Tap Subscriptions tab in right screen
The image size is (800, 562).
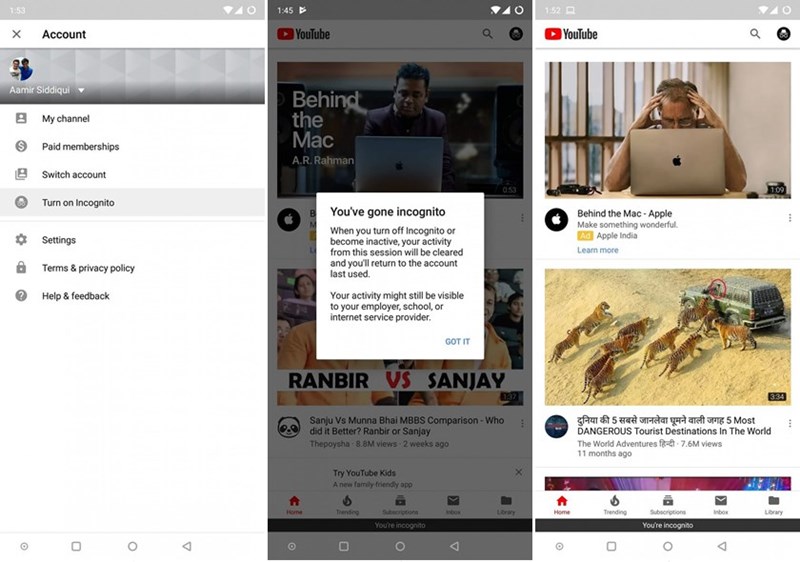[x=668, y=505]
